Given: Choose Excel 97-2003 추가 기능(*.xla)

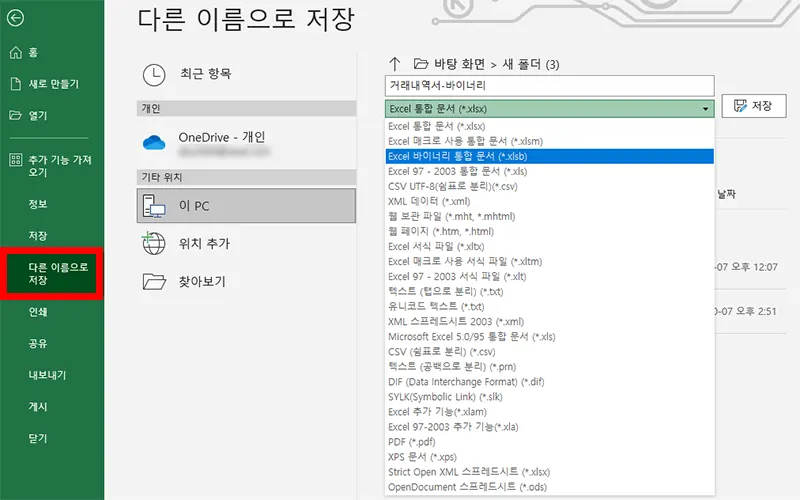Looking at the screenshot, I should click(549, 427).
